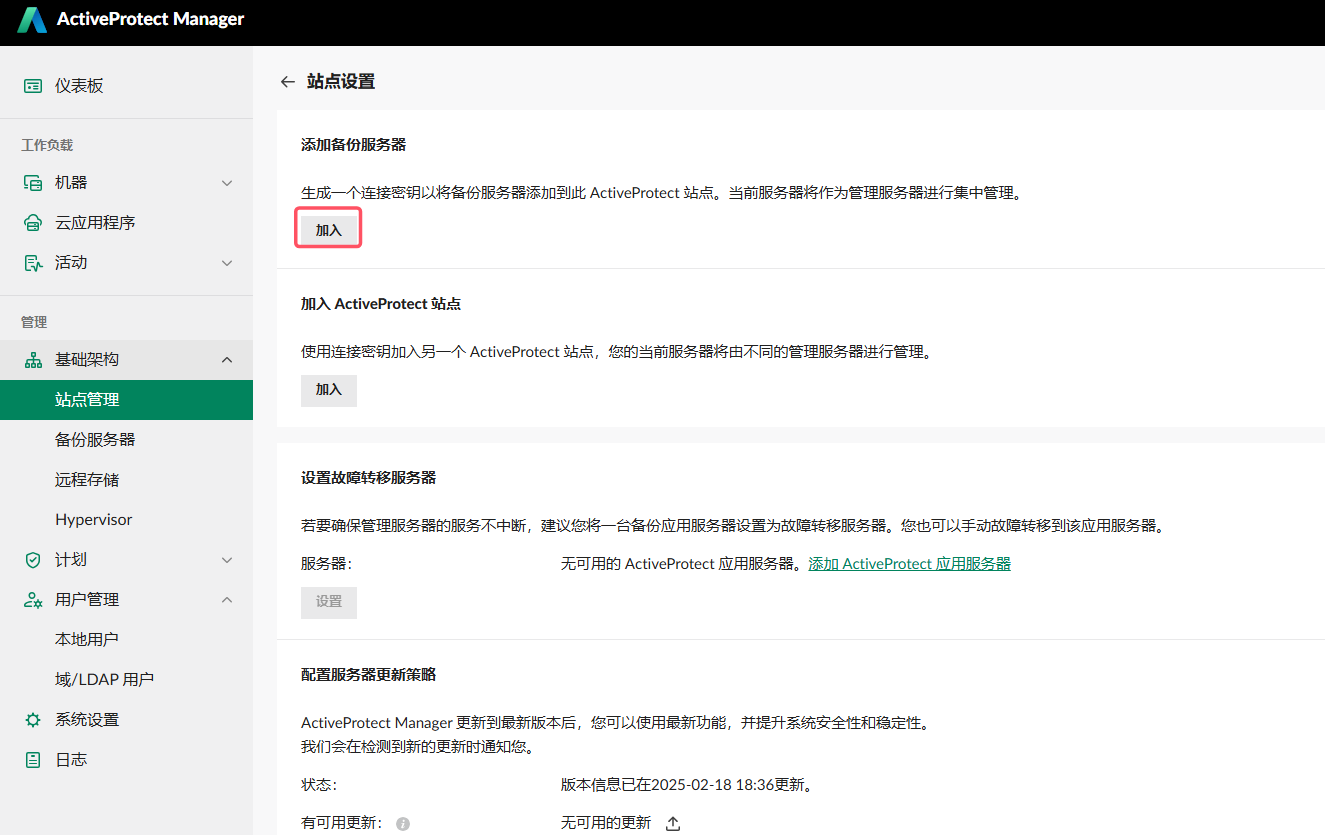Open 仪表板 in the sidebar
Viewport: 1325px width, 835px height.
click(x=126, y=86)
